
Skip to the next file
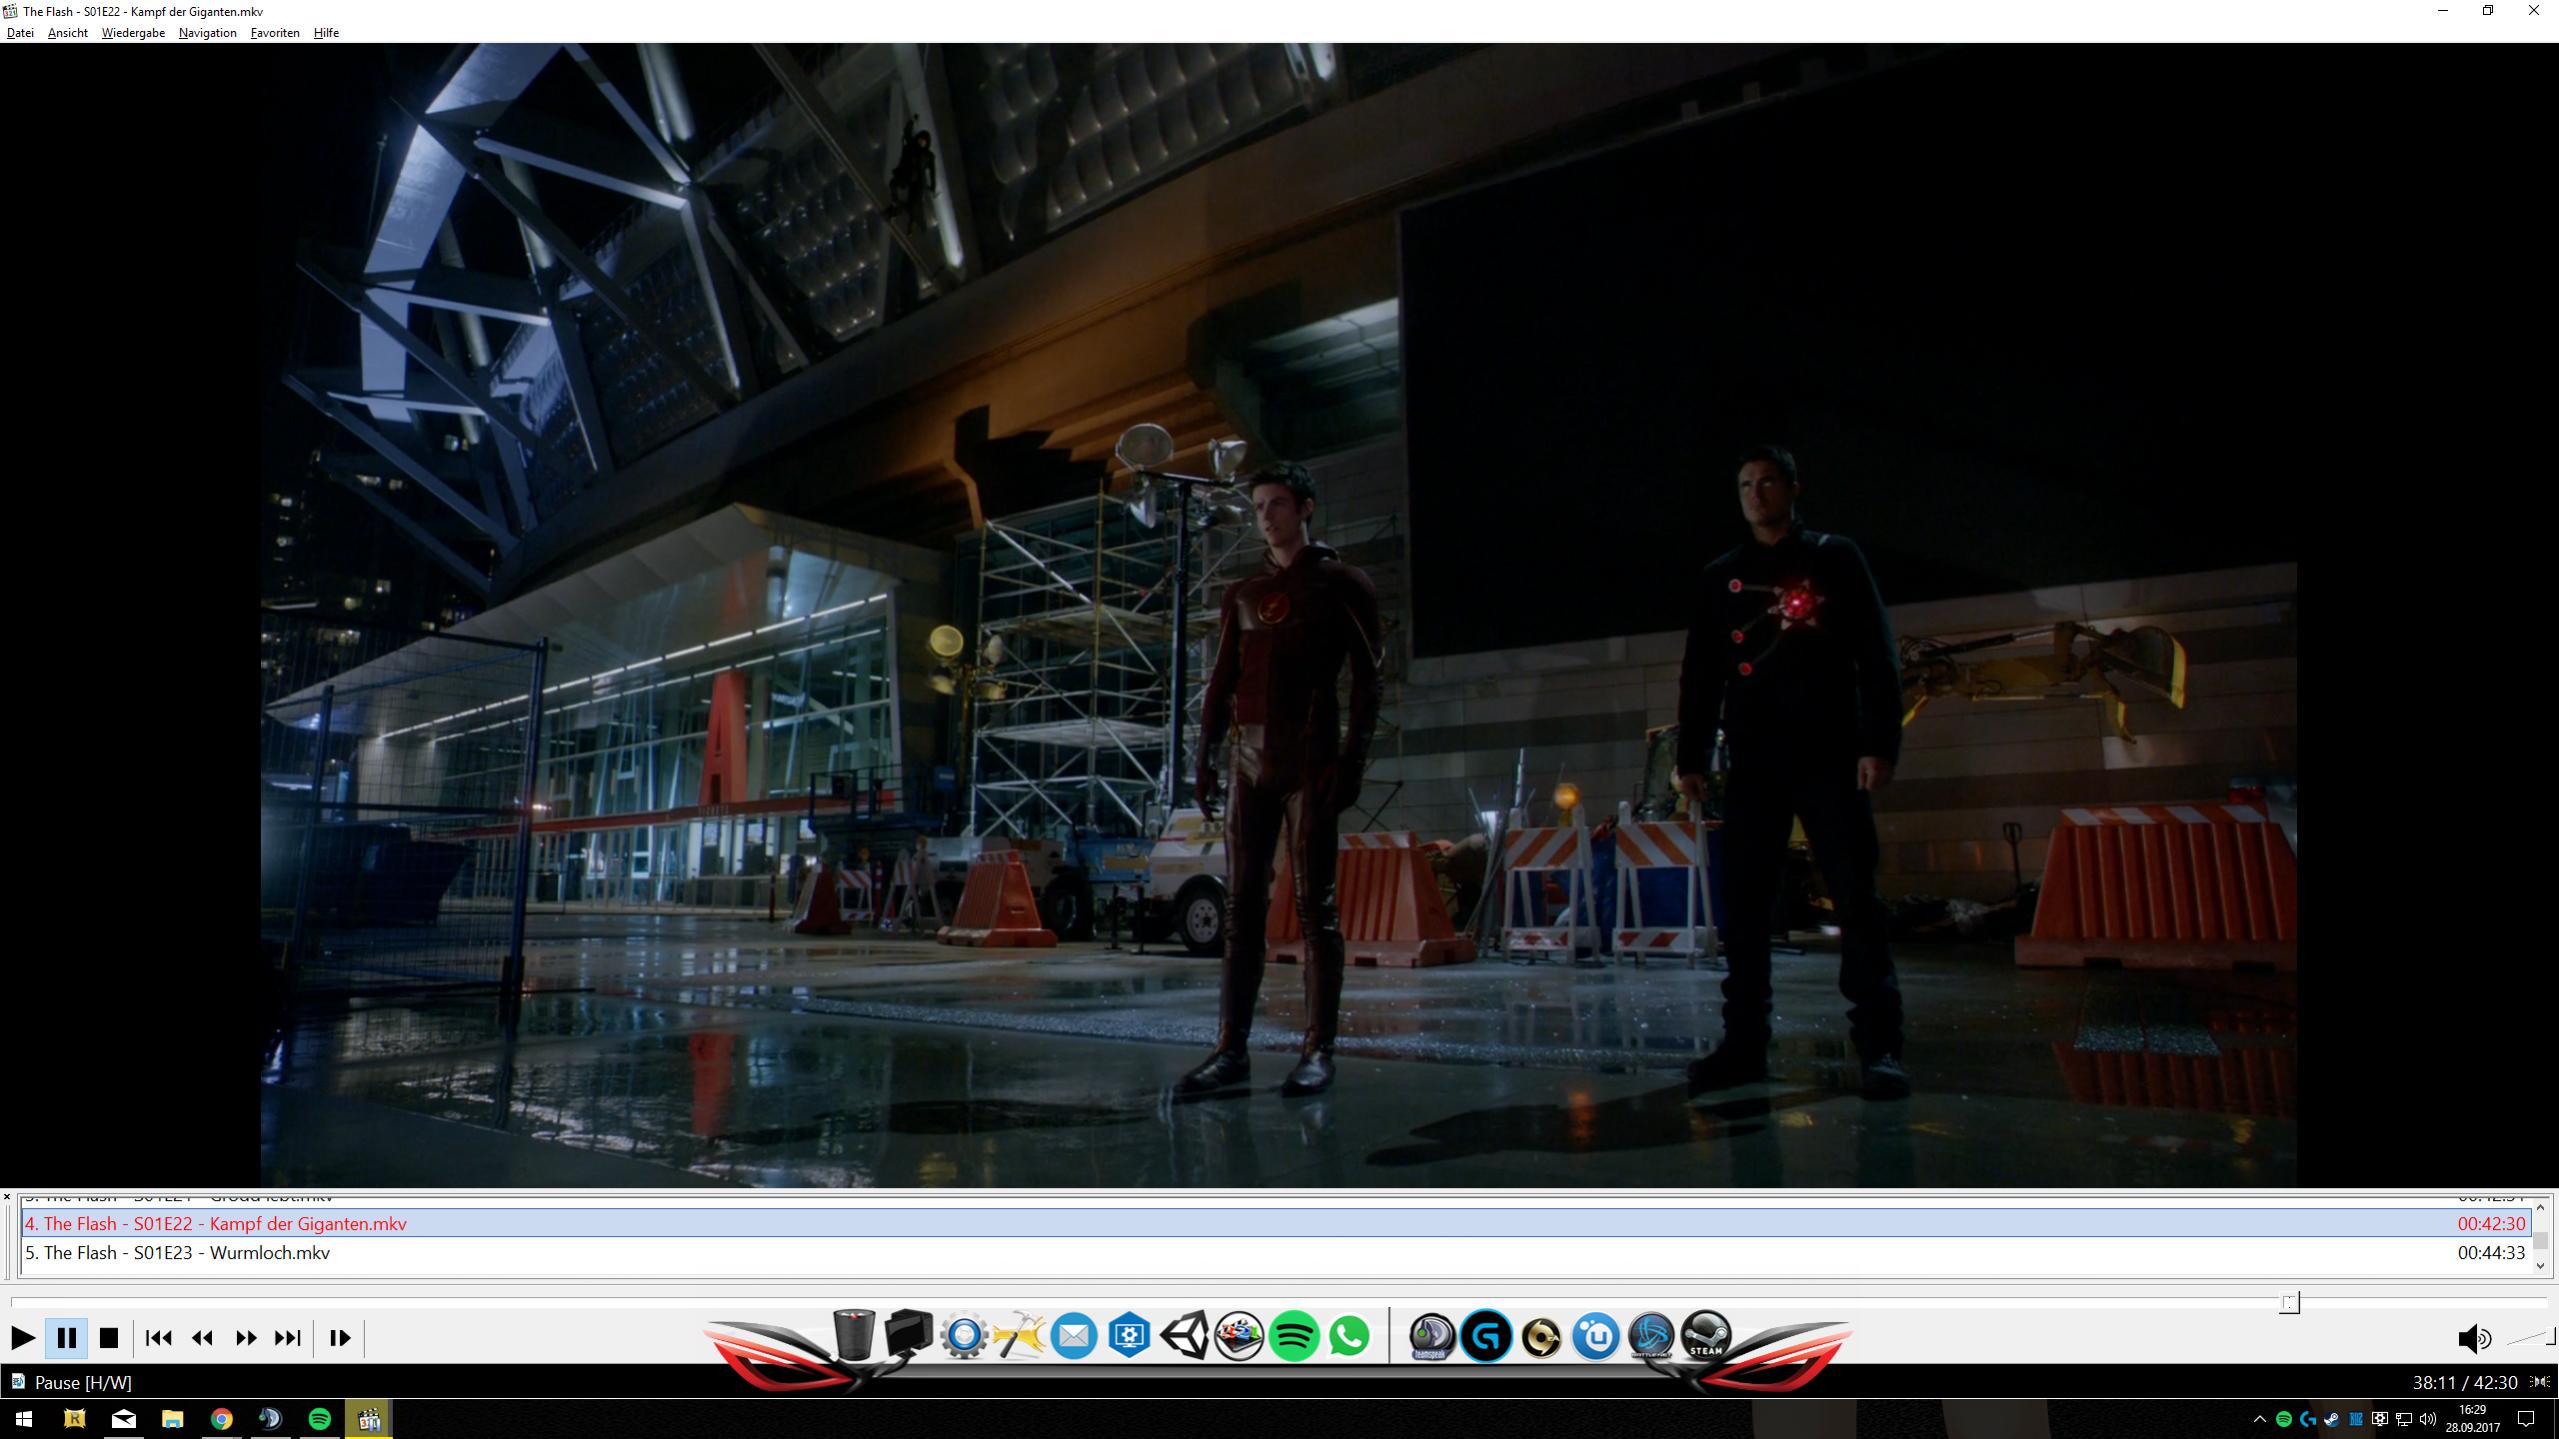click(x=288, y=1338)
